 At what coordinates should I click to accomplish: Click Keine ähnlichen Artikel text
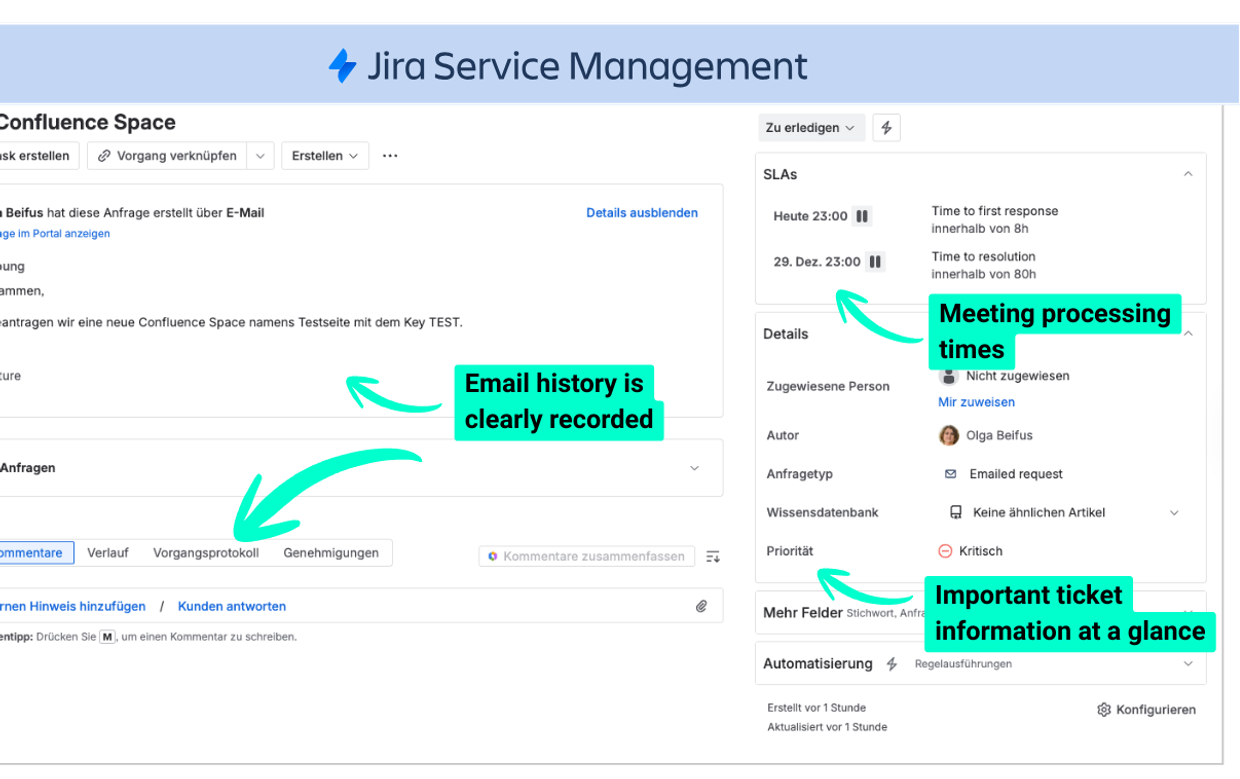tap(1039, 513)
